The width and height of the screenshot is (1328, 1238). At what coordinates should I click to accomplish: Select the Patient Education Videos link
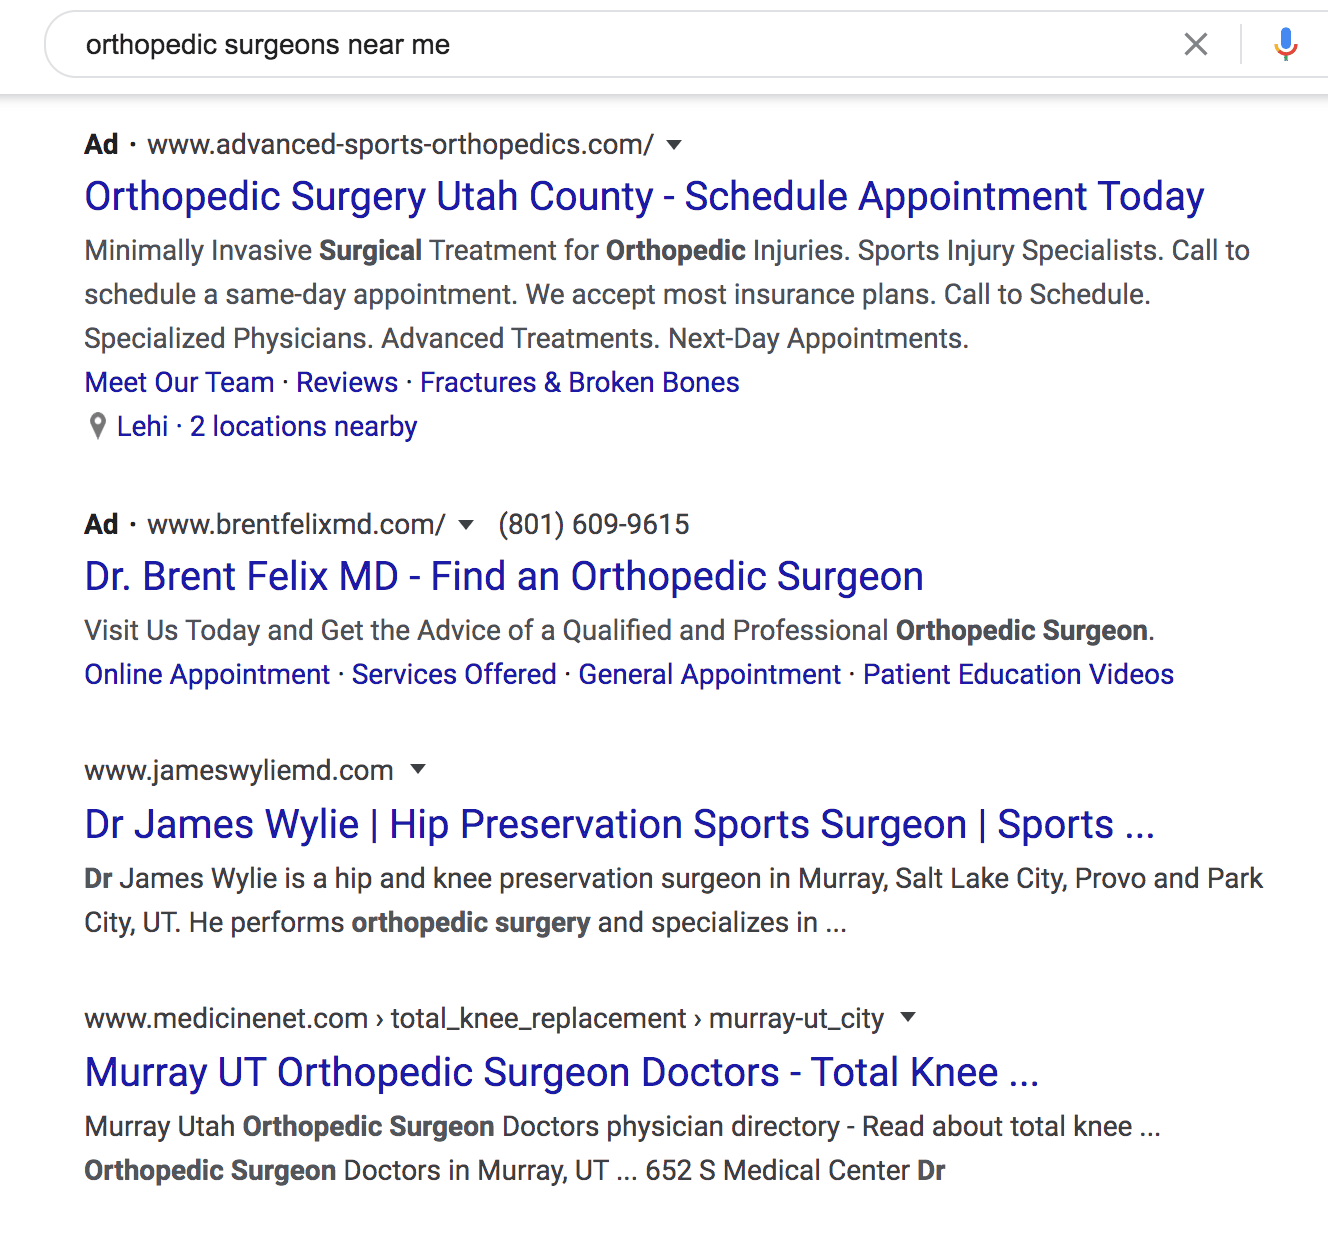click(1018, 675)
